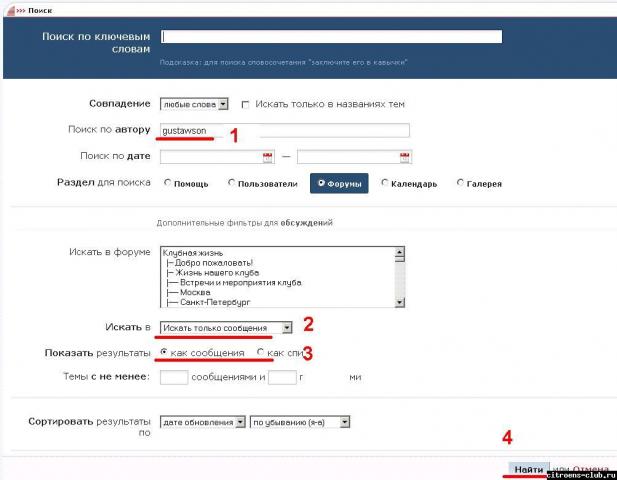Click the keyword search text field

331,38
